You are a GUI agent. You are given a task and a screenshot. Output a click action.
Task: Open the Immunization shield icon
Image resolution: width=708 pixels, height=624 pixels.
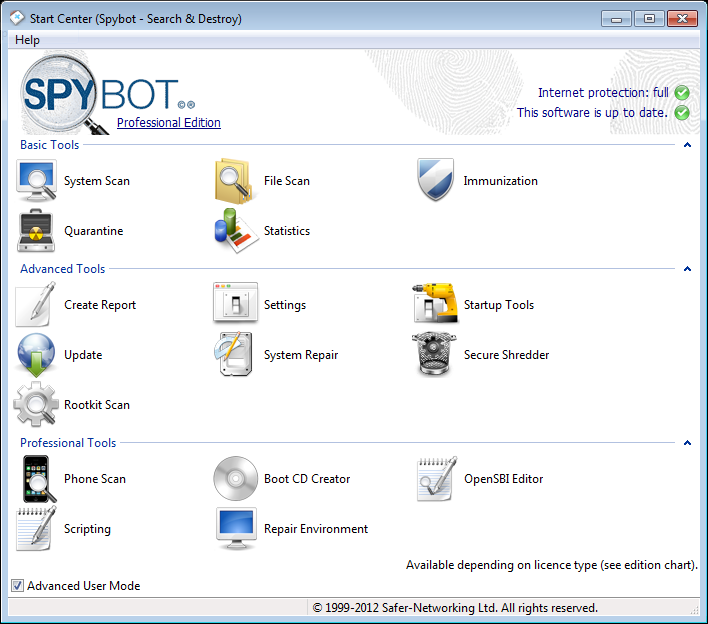pyautogui.click(x=436, y=181)
